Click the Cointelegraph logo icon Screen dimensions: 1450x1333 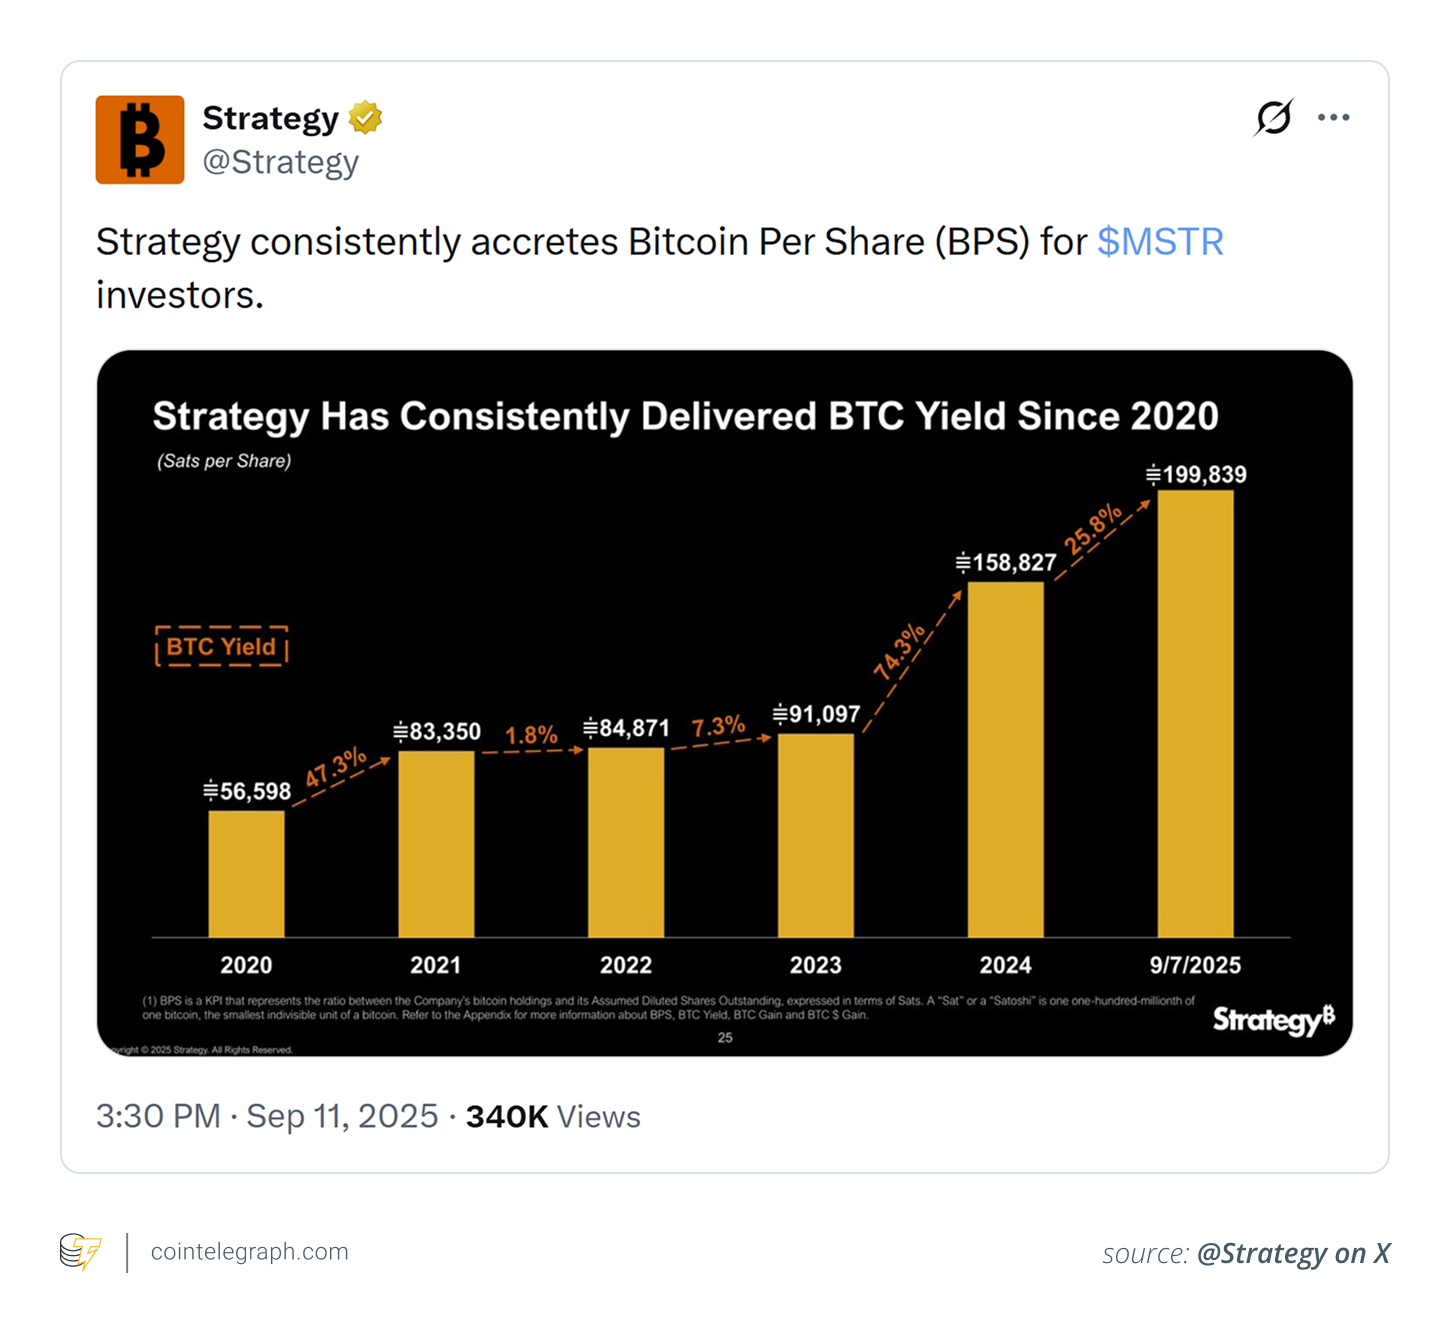(80, 1250)
